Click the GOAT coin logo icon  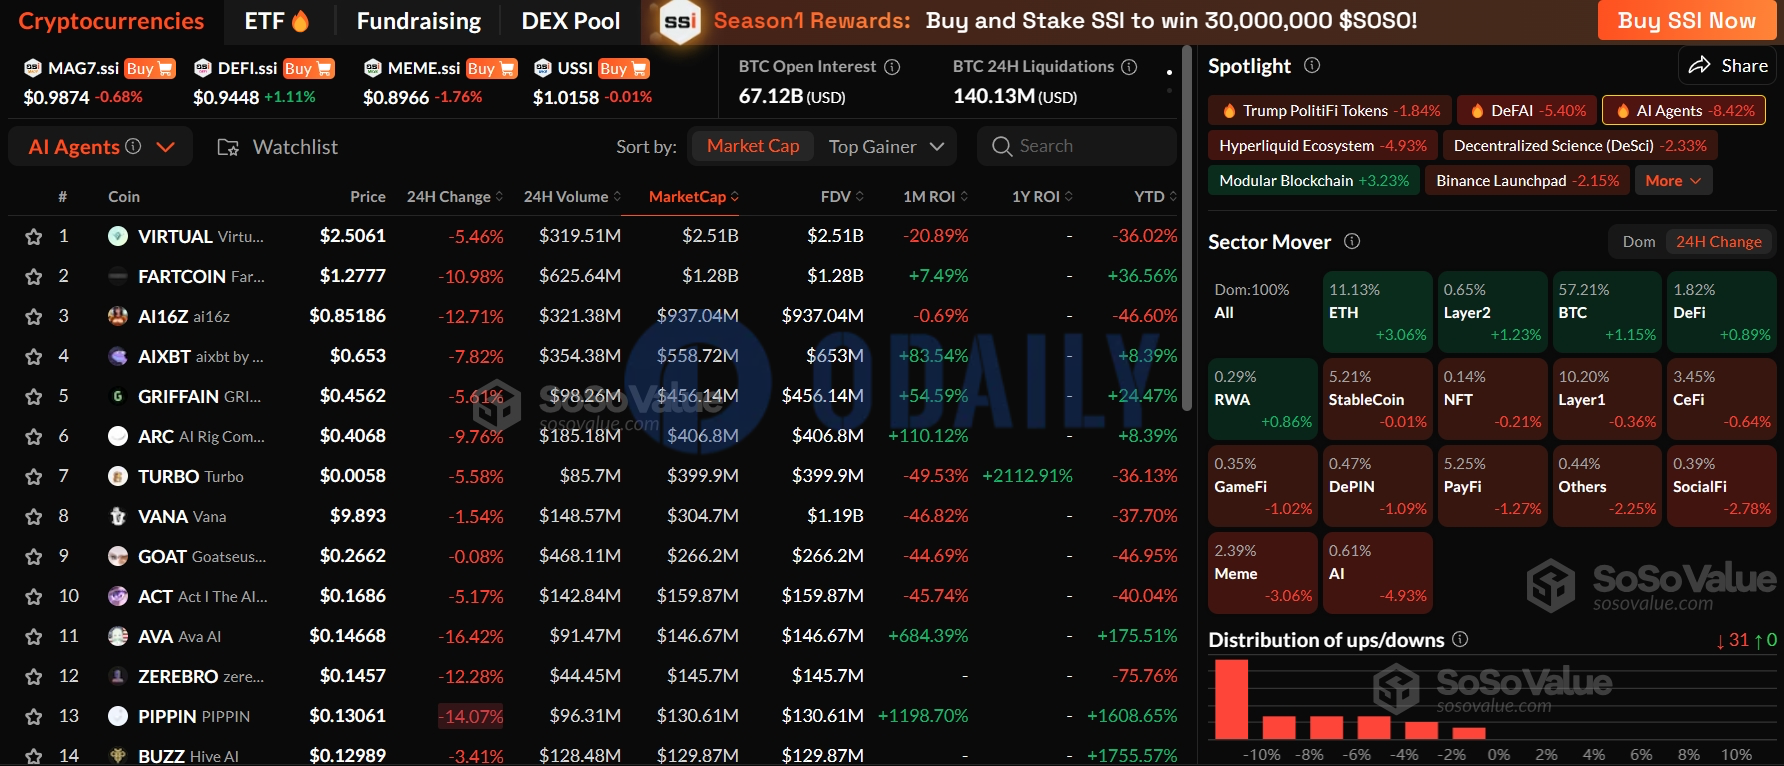pos(118,556)
